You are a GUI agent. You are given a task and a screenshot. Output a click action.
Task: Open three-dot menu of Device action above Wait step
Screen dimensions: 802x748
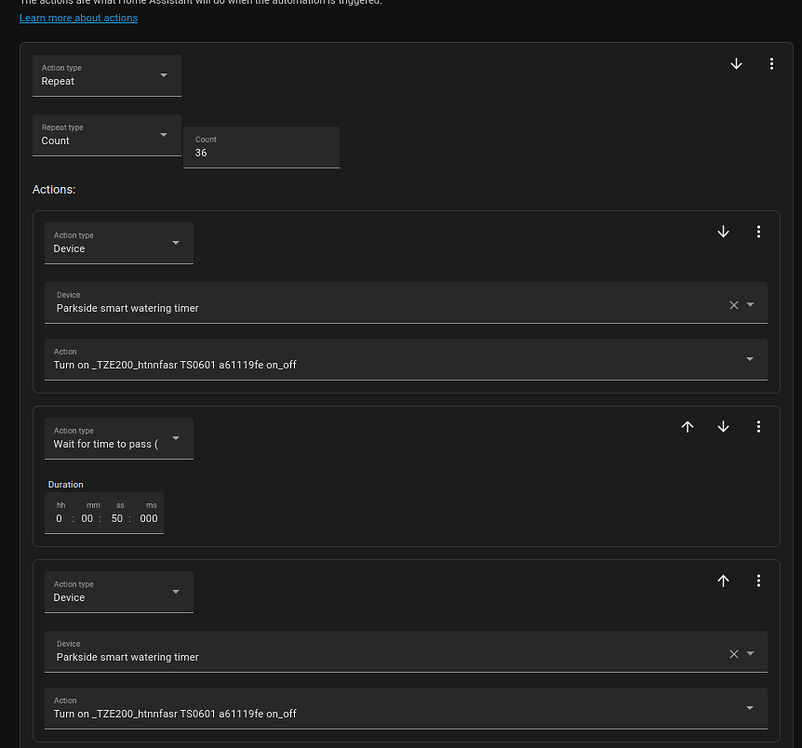click(x=759, y=232)
